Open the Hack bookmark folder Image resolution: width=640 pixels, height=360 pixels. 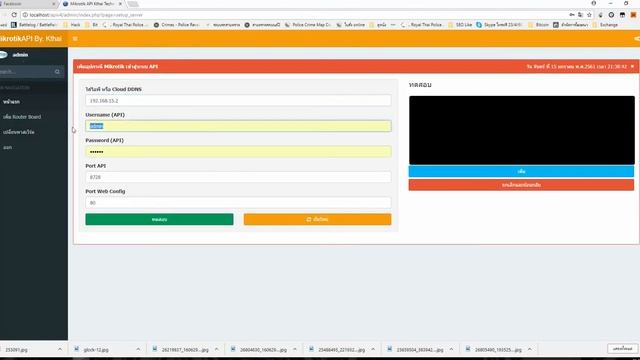(x=72, y=25)
